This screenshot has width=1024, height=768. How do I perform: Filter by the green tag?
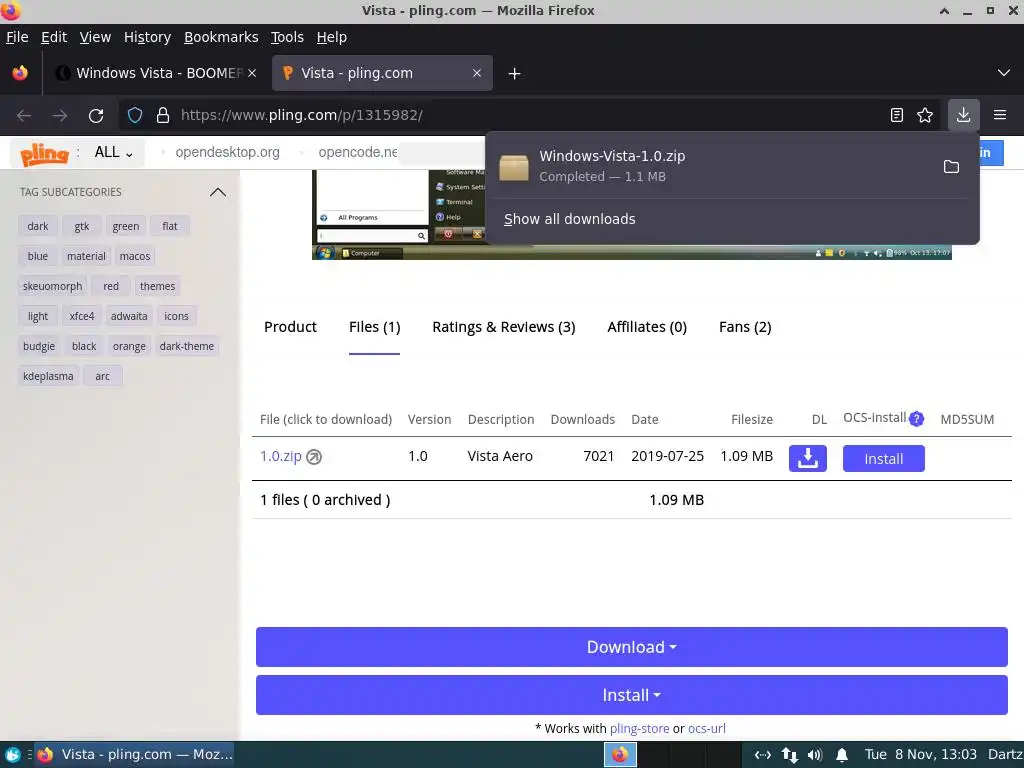point(125,226)
